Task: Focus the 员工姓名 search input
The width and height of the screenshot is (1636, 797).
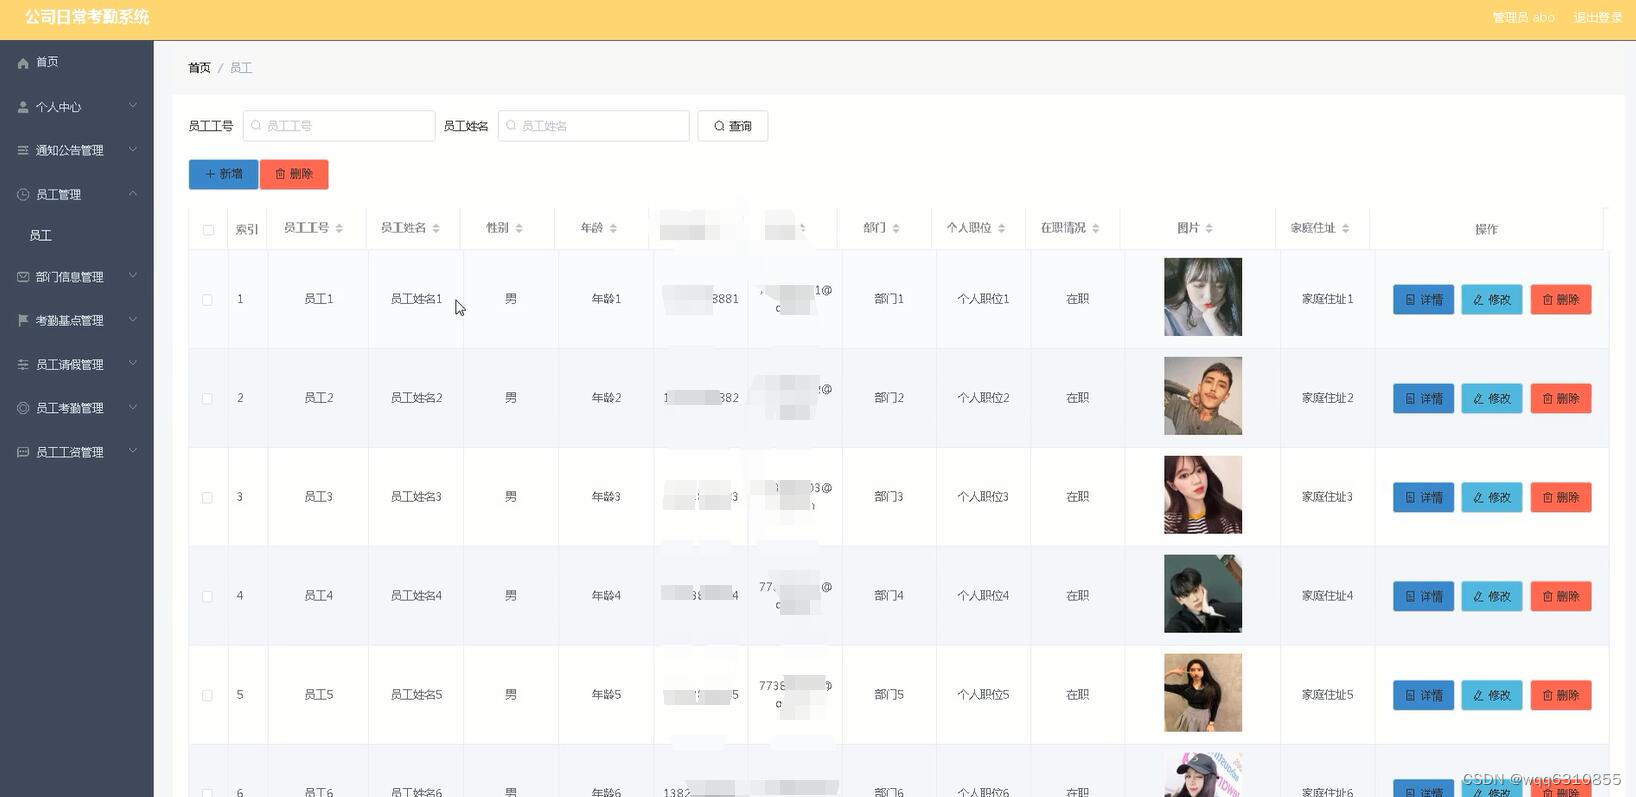Action: 594,126
